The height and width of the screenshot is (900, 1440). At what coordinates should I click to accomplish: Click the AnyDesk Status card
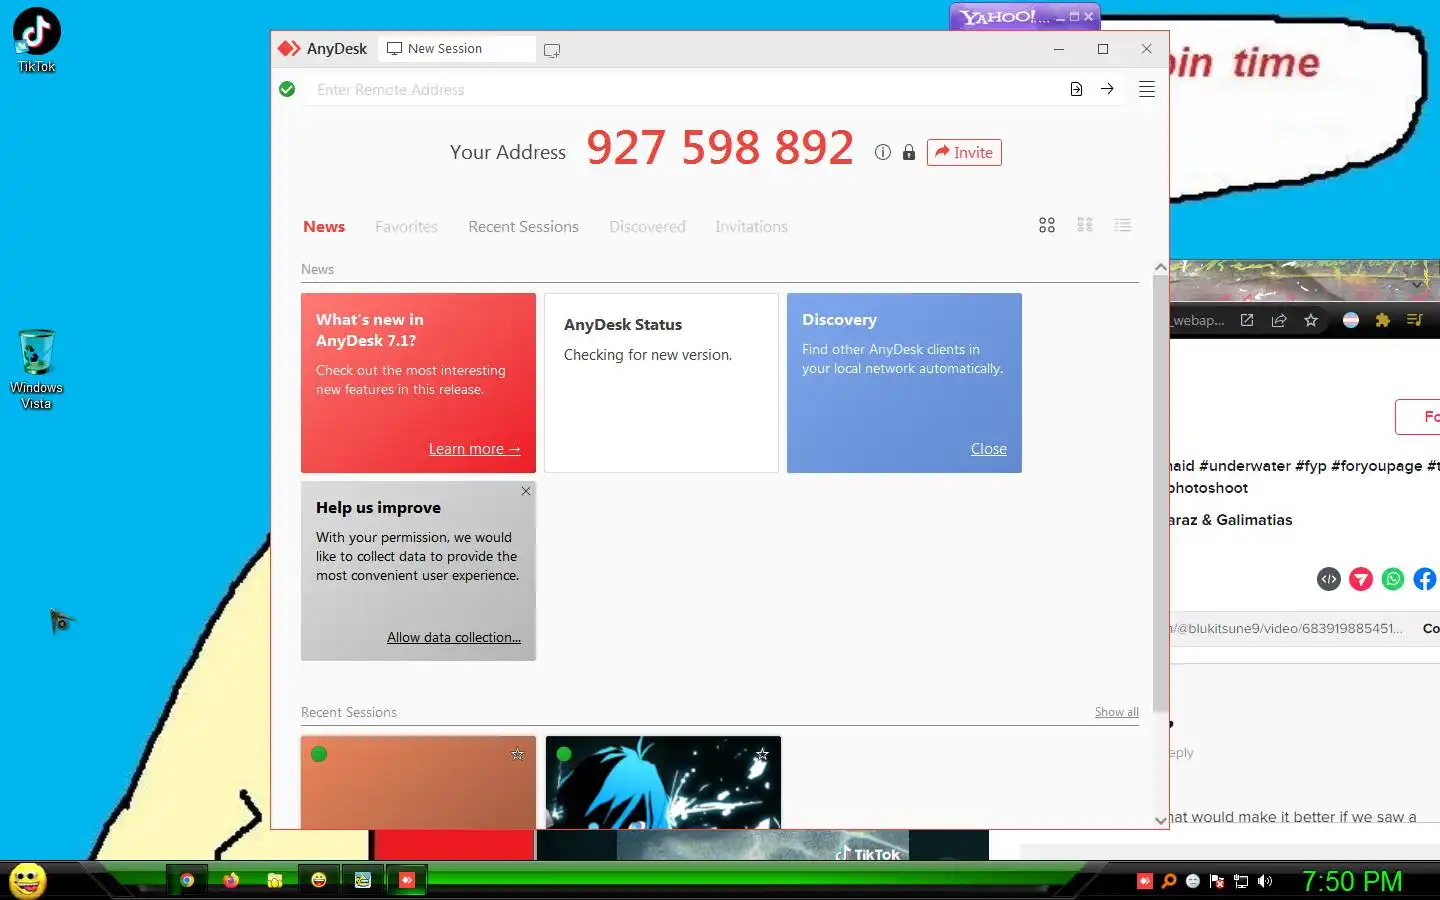[661, 382]
